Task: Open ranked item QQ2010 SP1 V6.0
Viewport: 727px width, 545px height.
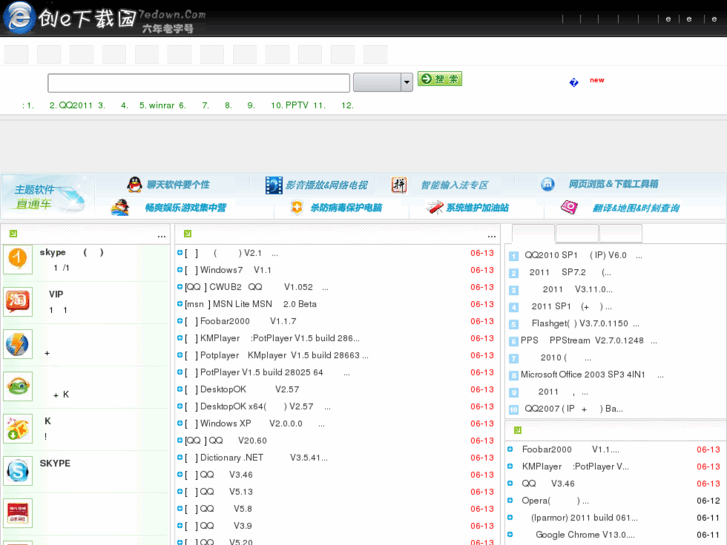Action: click(x=583, y=255)
